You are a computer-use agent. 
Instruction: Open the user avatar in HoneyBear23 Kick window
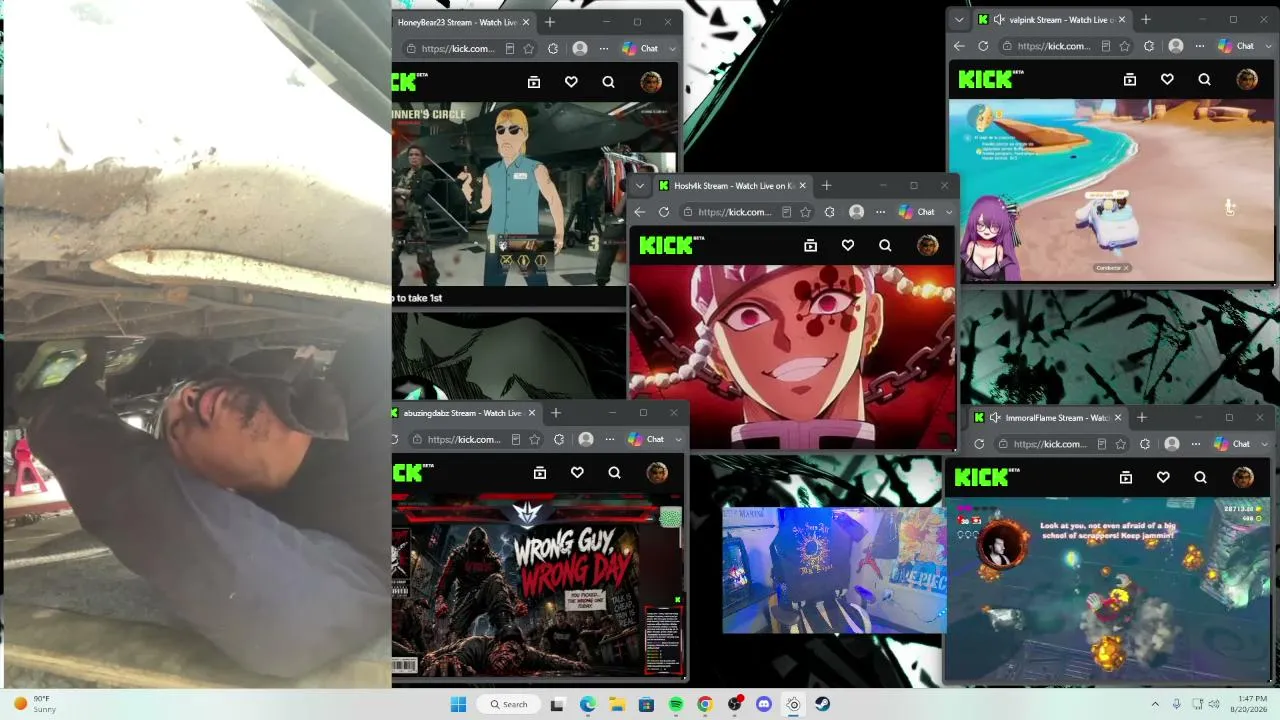click(x=651, y=82)
